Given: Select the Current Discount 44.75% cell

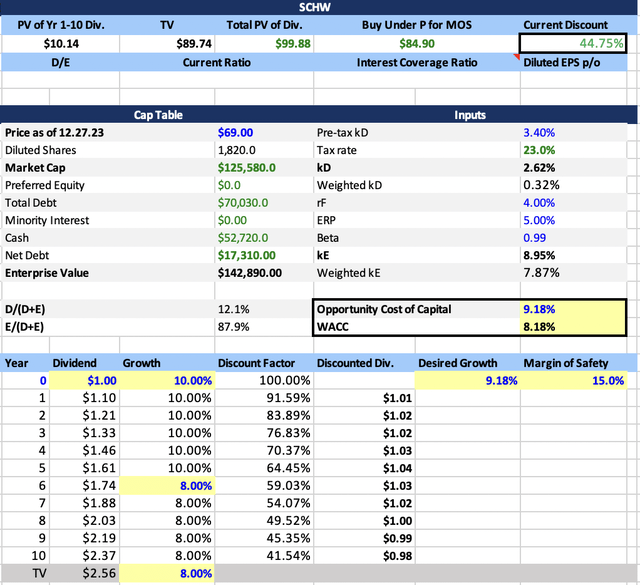Looking at the screenshot, I should [x=573, y=43].
